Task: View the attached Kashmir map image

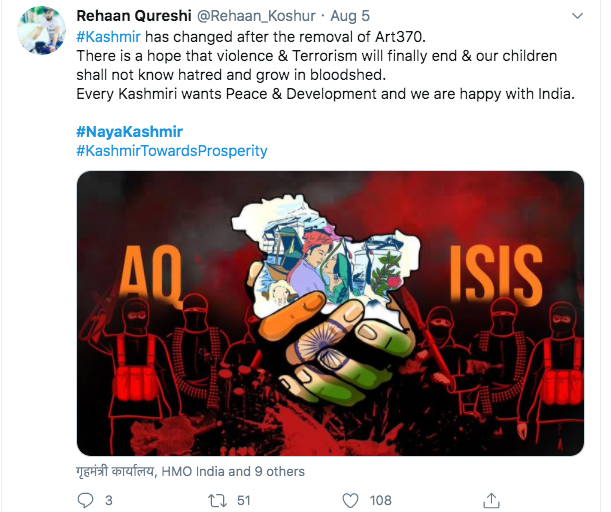Action: click(x=330, y=313)
